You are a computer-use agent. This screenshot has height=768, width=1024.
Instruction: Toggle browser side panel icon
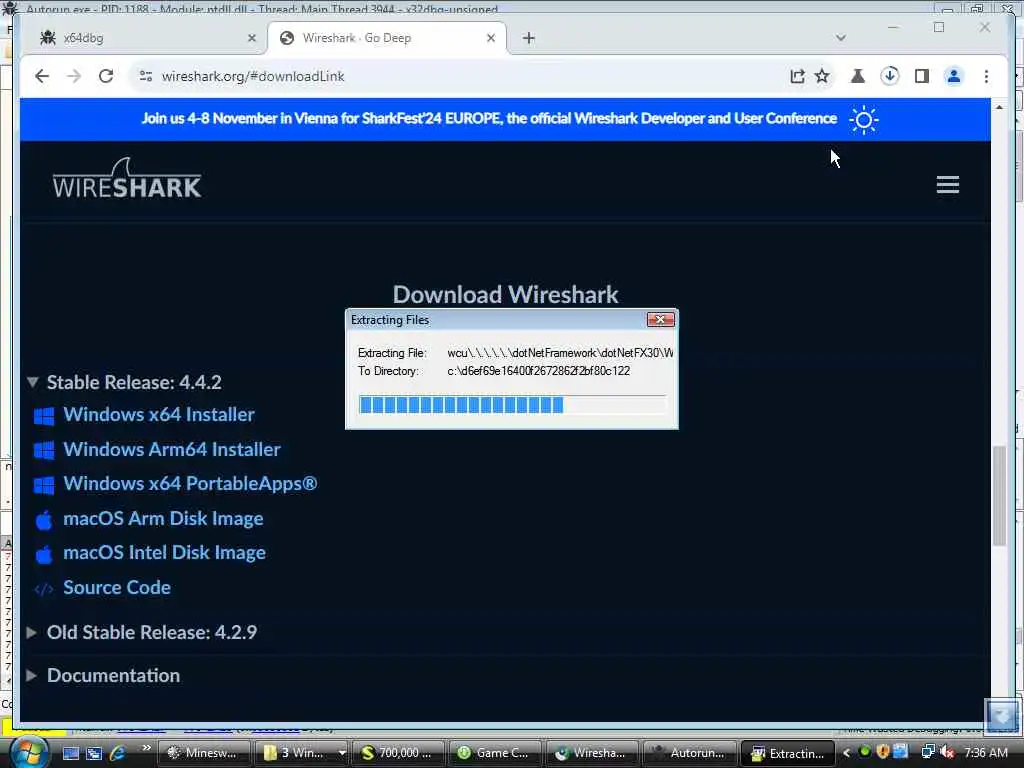click(x=921, y=76)
